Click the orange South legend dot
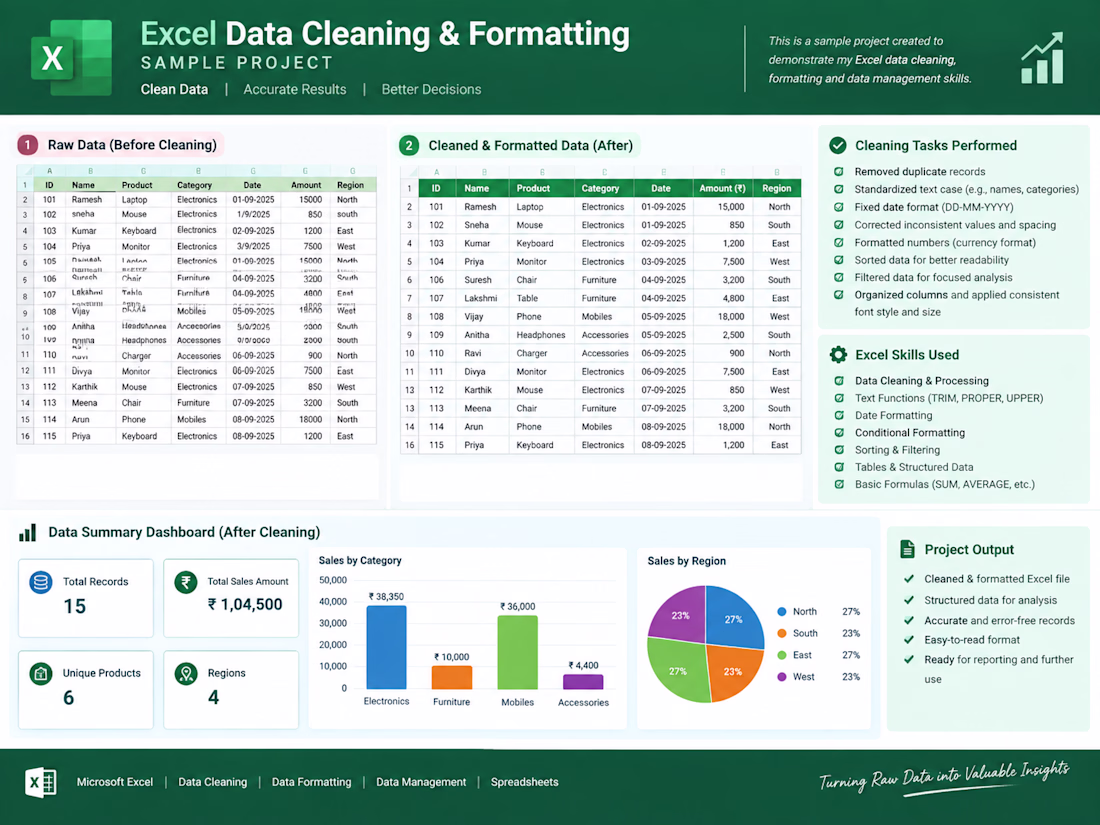This screenshot has width=1100, height=825. (x=782, y=633)
